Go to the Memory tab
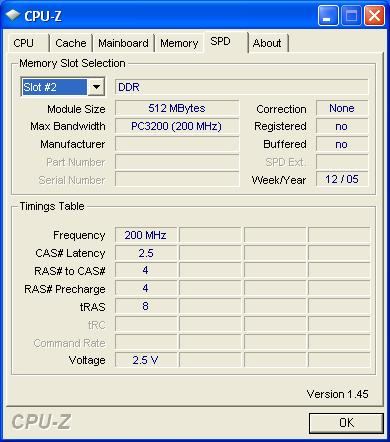Viewport: 390px width, 442px height. 179,43
